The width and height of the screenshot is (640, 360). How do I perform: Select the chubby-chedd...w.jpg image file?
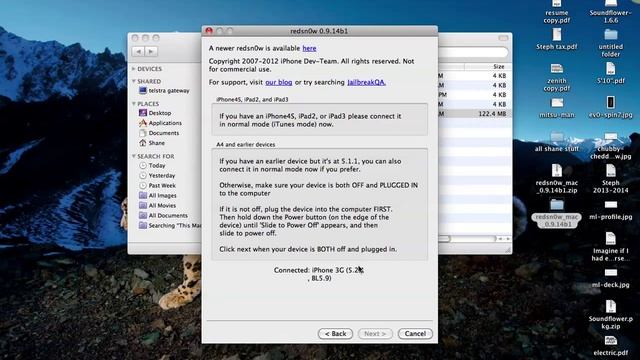(x=611, y=145)
